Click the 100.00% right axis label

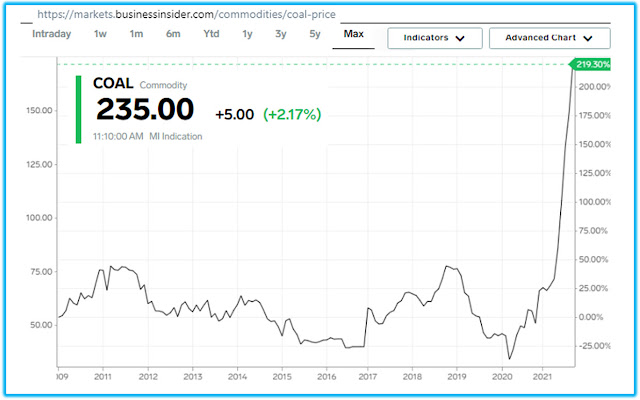594,202
